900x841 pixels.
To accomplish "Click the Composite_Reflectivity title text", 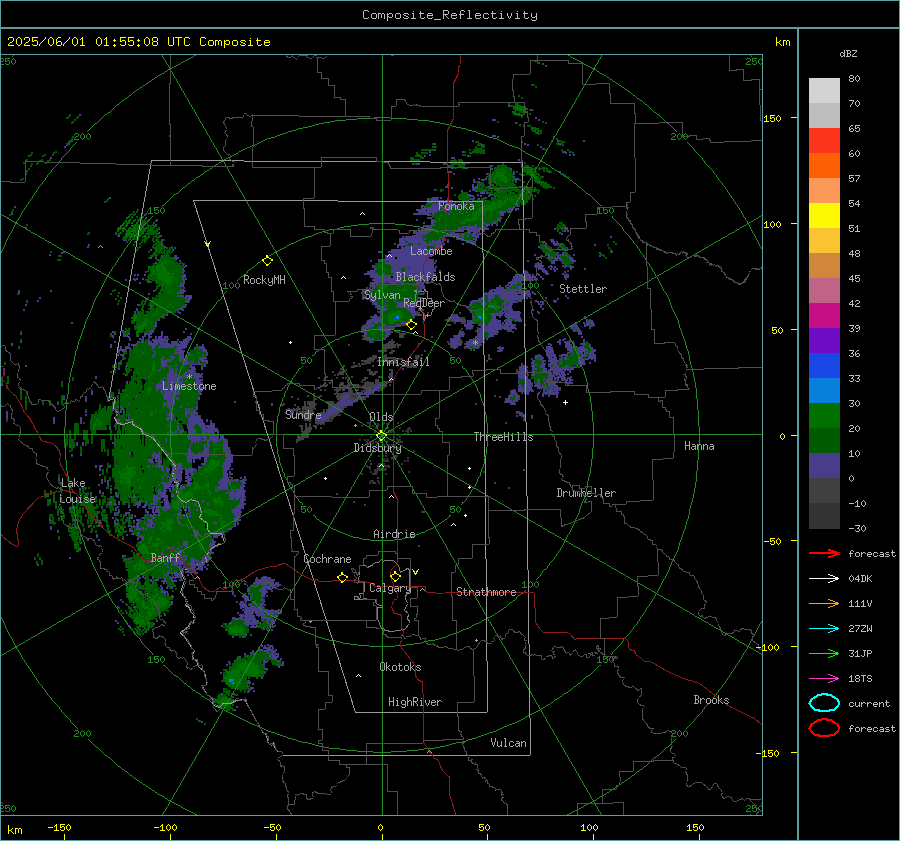I will pyautogui.click(x=449, y=15).
